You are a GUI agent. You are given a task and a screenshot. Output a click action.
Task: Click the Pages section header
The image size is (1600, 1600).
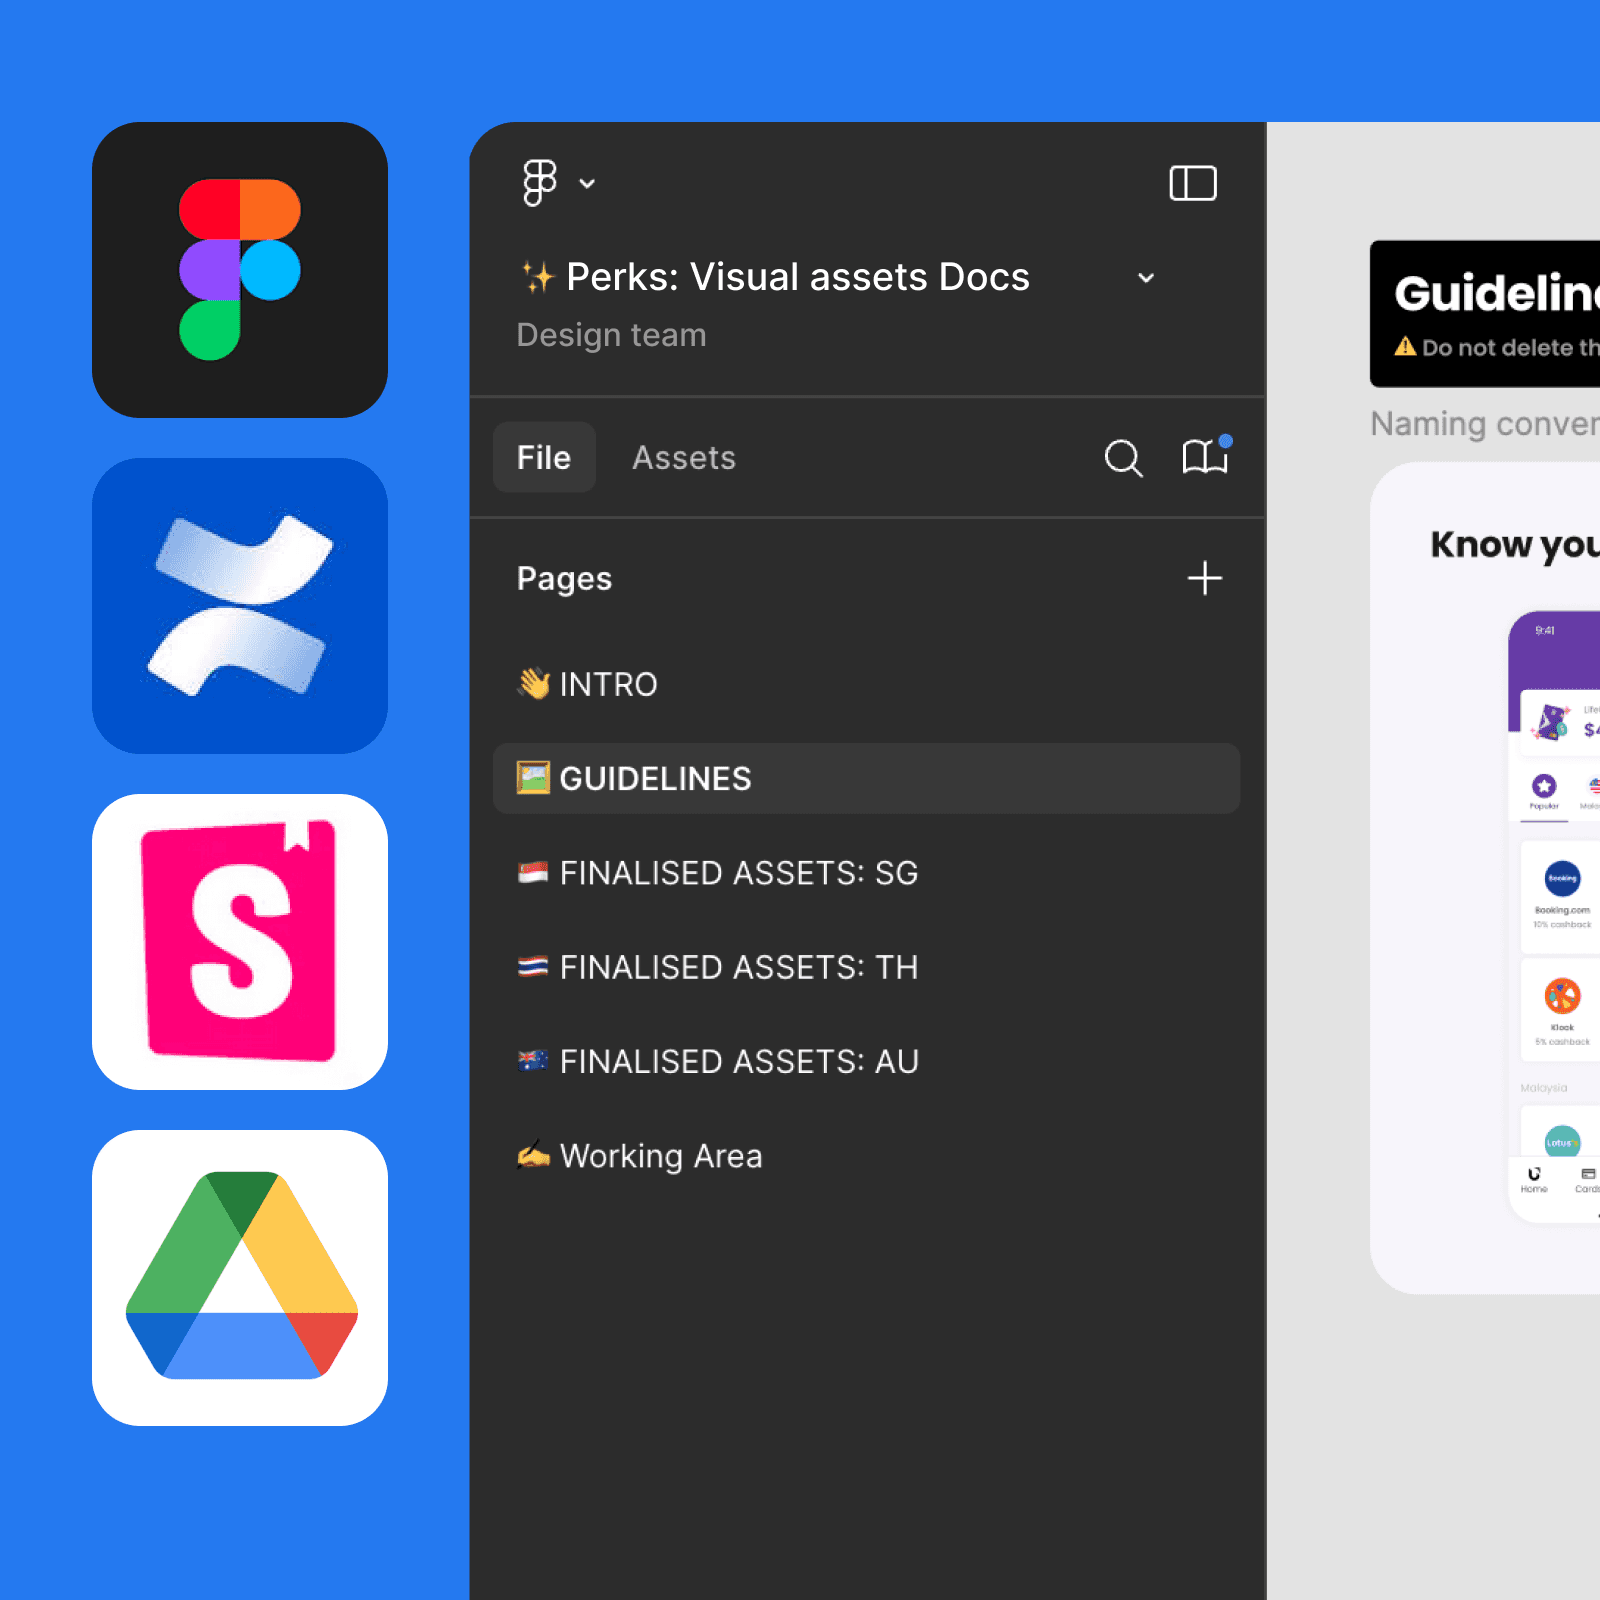564,578
